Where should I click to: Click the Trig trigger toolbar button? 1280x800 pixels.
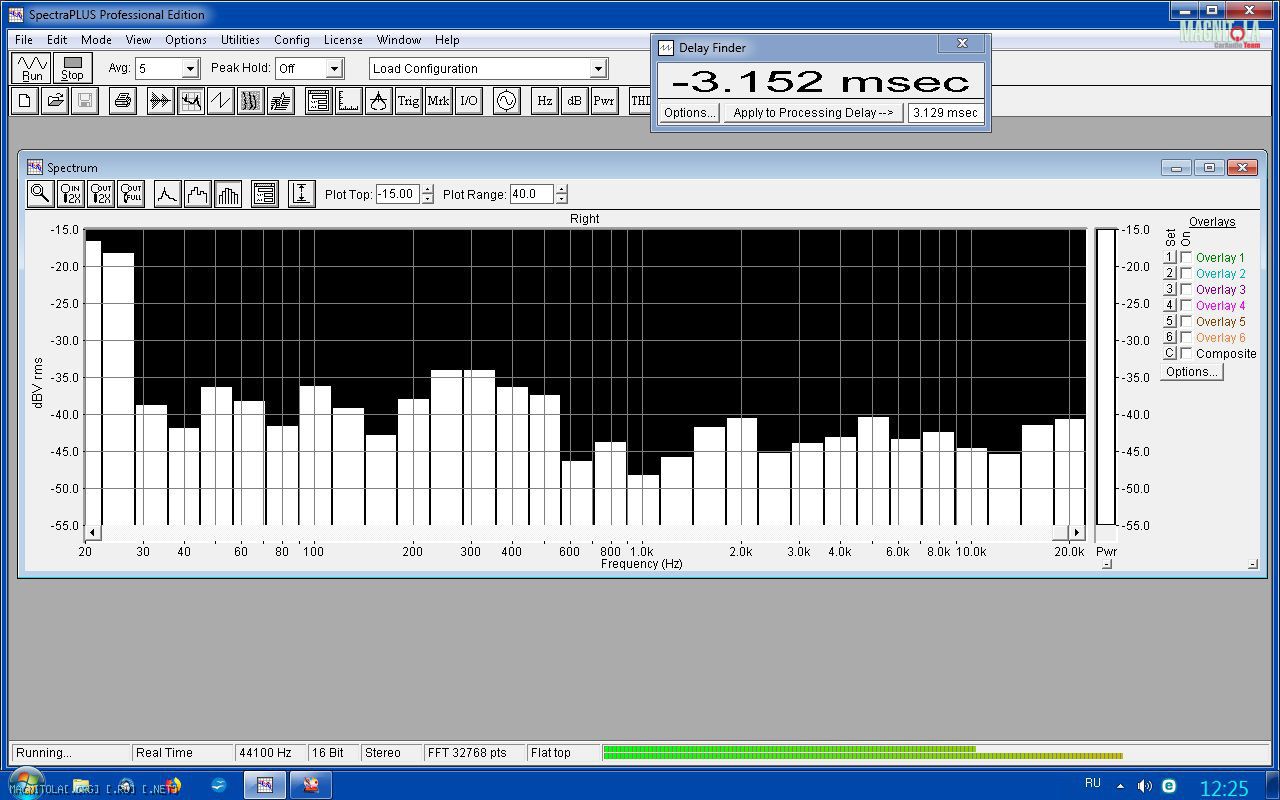click(x=409, y=101)
